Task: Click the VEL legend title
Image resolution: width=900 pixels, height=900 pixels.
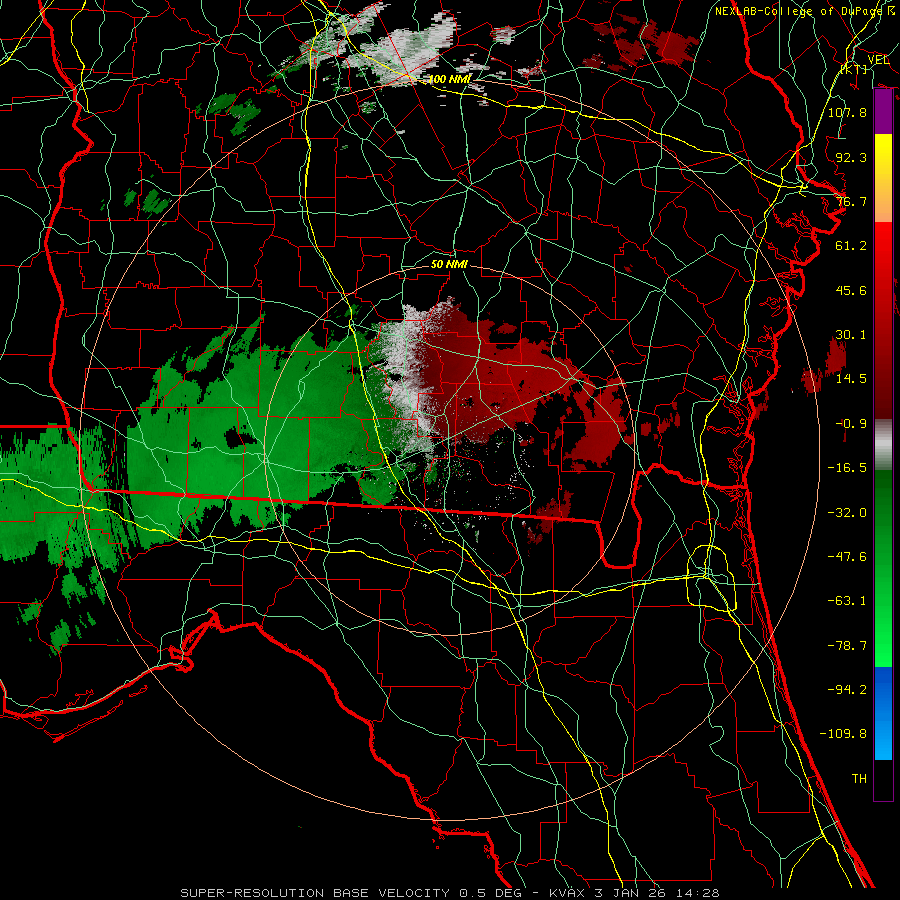Action: (x=878, y=60)
